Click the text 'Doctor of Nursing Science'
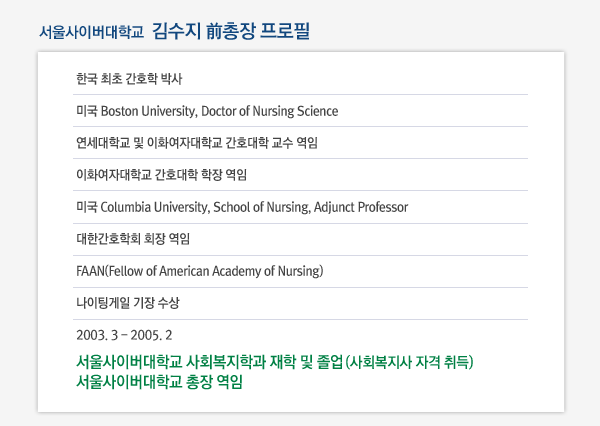 coord(270,111)
